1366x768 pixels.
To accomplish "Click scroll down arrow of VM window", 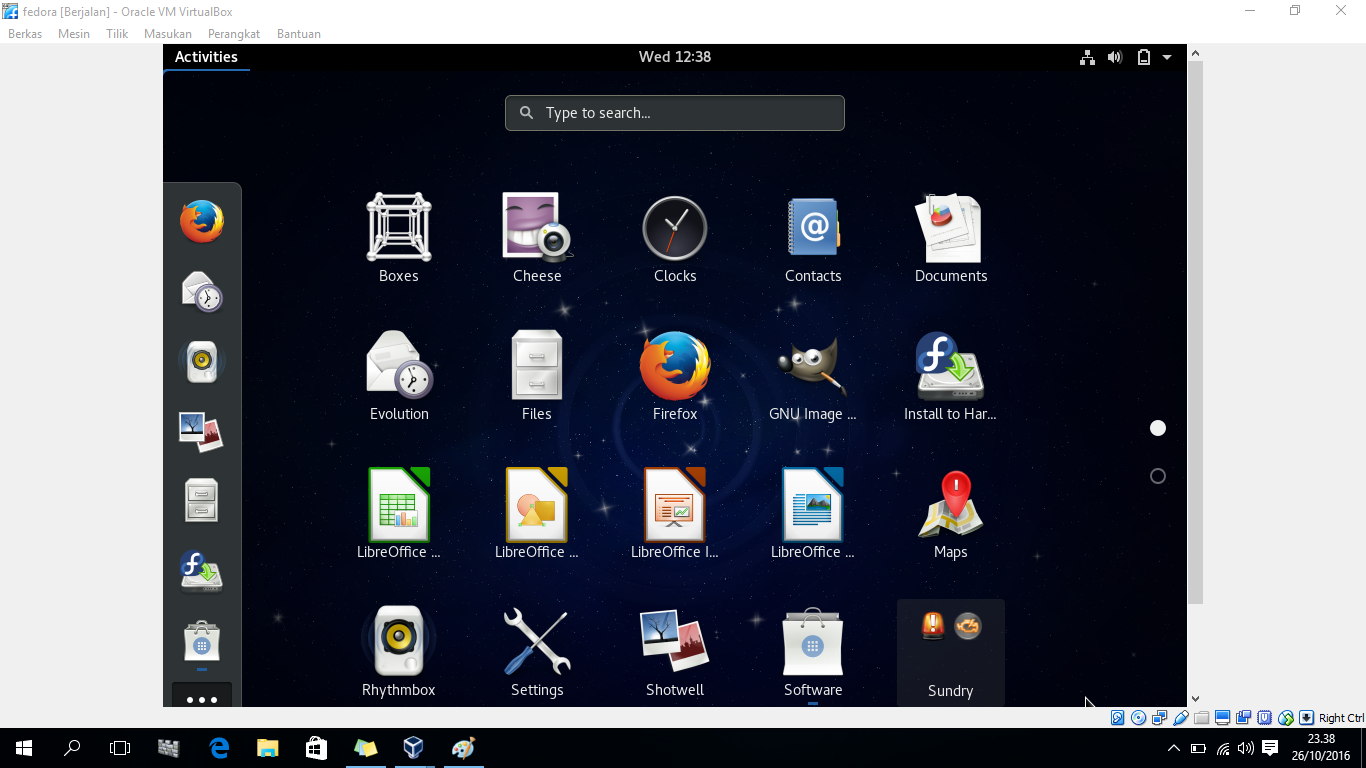I will pyautogui.click(x=1195, y=699).
